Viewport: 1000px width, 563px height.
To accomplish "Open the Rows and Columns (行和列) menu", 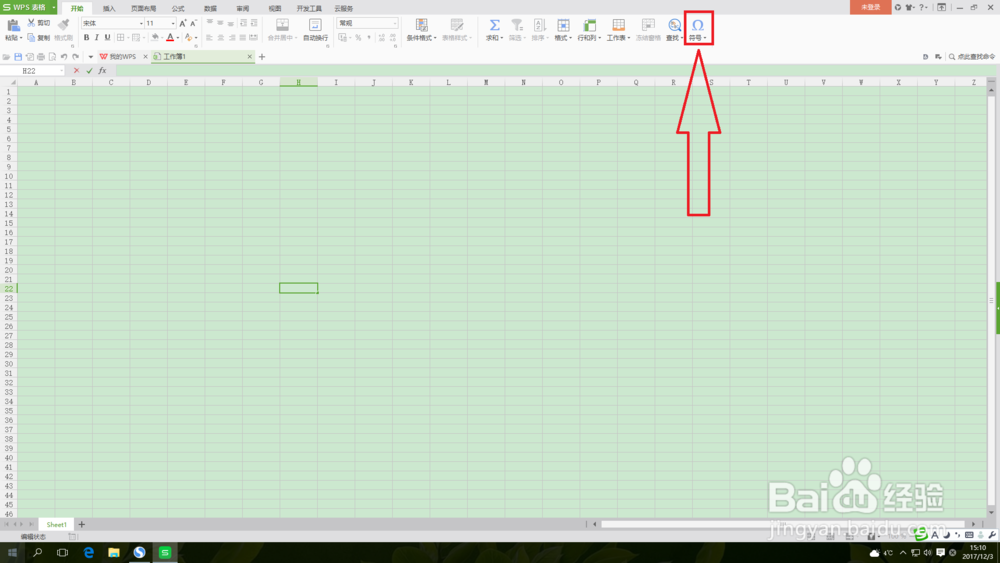I will point(589,29).
